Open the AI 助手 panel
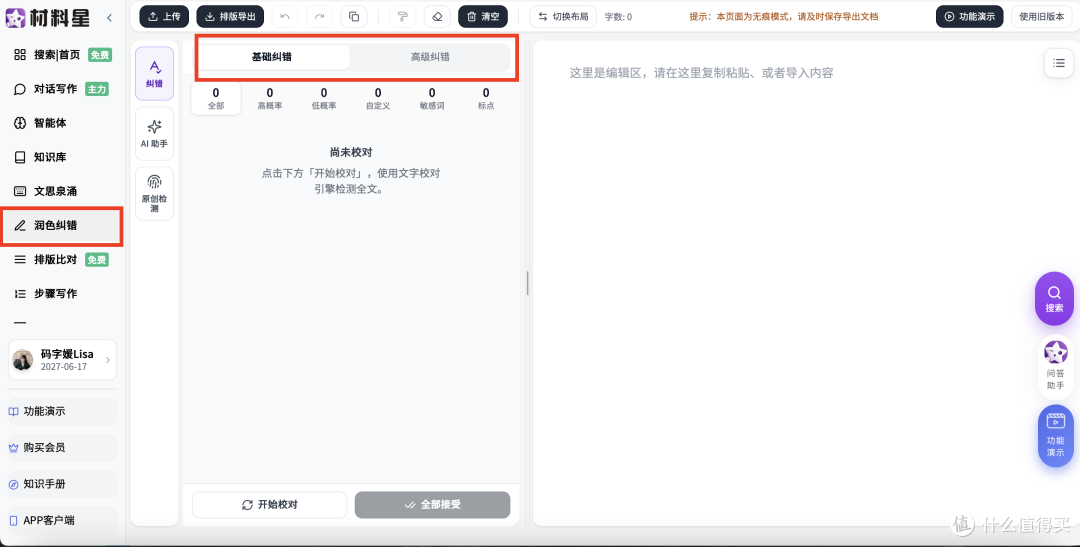The height and width of the screenshot is (547, 1080). tap(154, 134)
